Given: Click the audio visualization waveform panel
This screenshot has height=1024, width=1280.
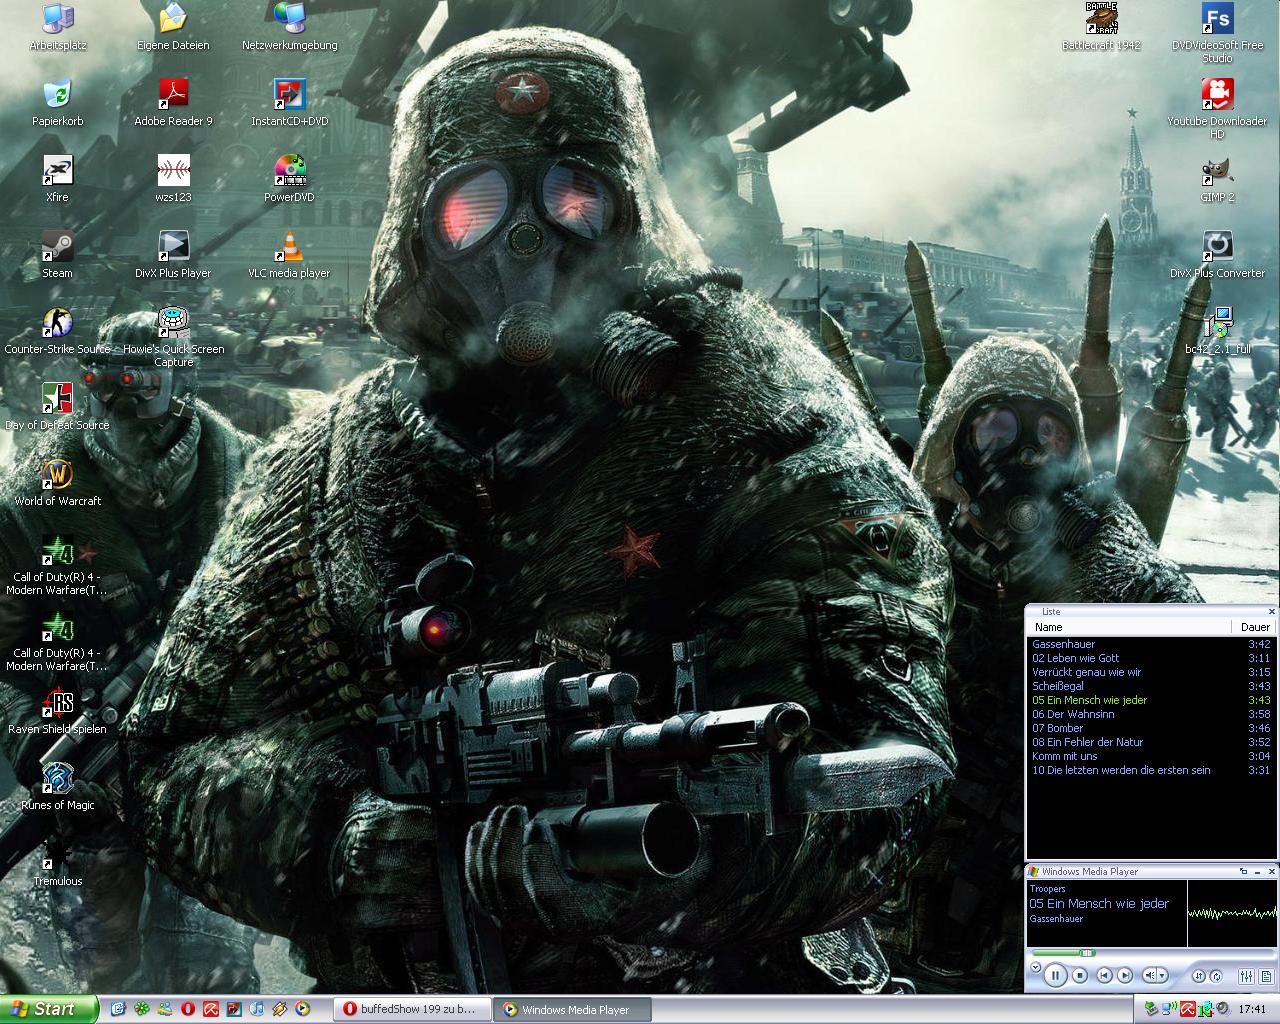Looking at the screenshot, I should pos(1232,913).
